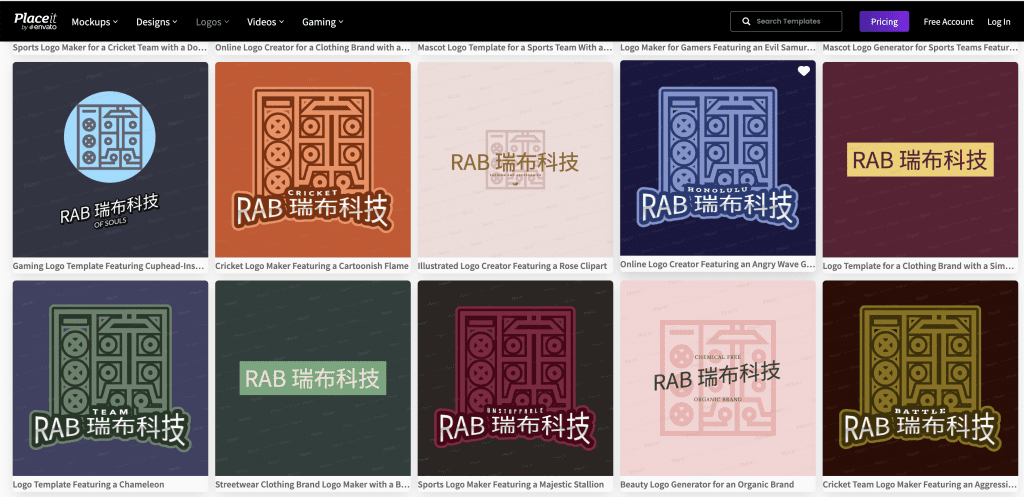Open the Rose Clipart logo thumbnail
The image size is (1024, 497).
515,159
